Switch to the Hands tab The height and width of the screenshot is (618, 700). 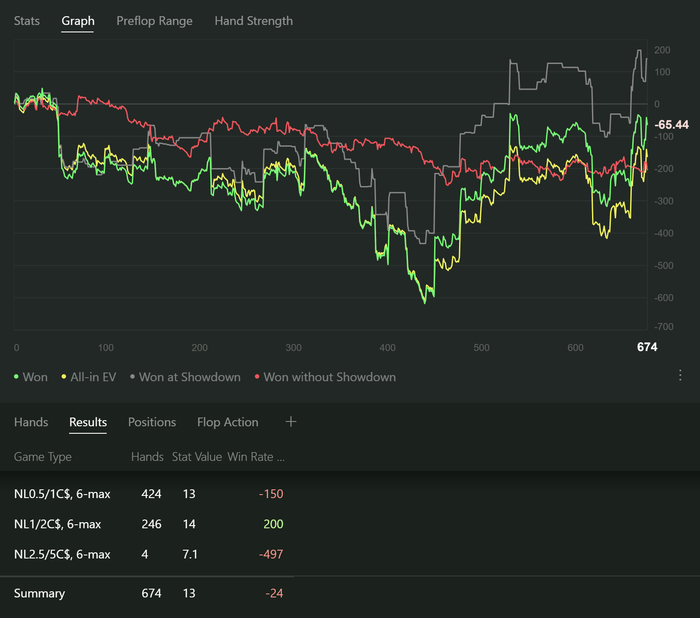click(x=31, y=422)
